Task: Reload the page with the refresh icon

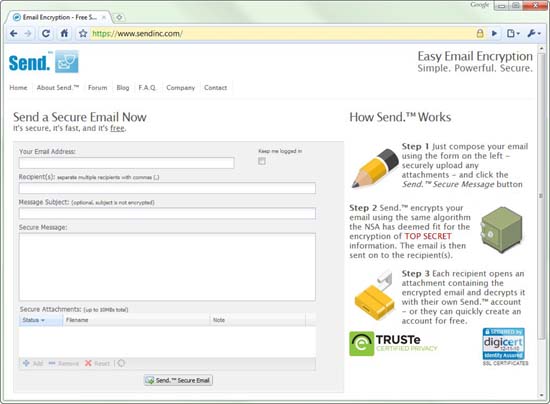Action: pyautogui.click(x=46, y=34)
